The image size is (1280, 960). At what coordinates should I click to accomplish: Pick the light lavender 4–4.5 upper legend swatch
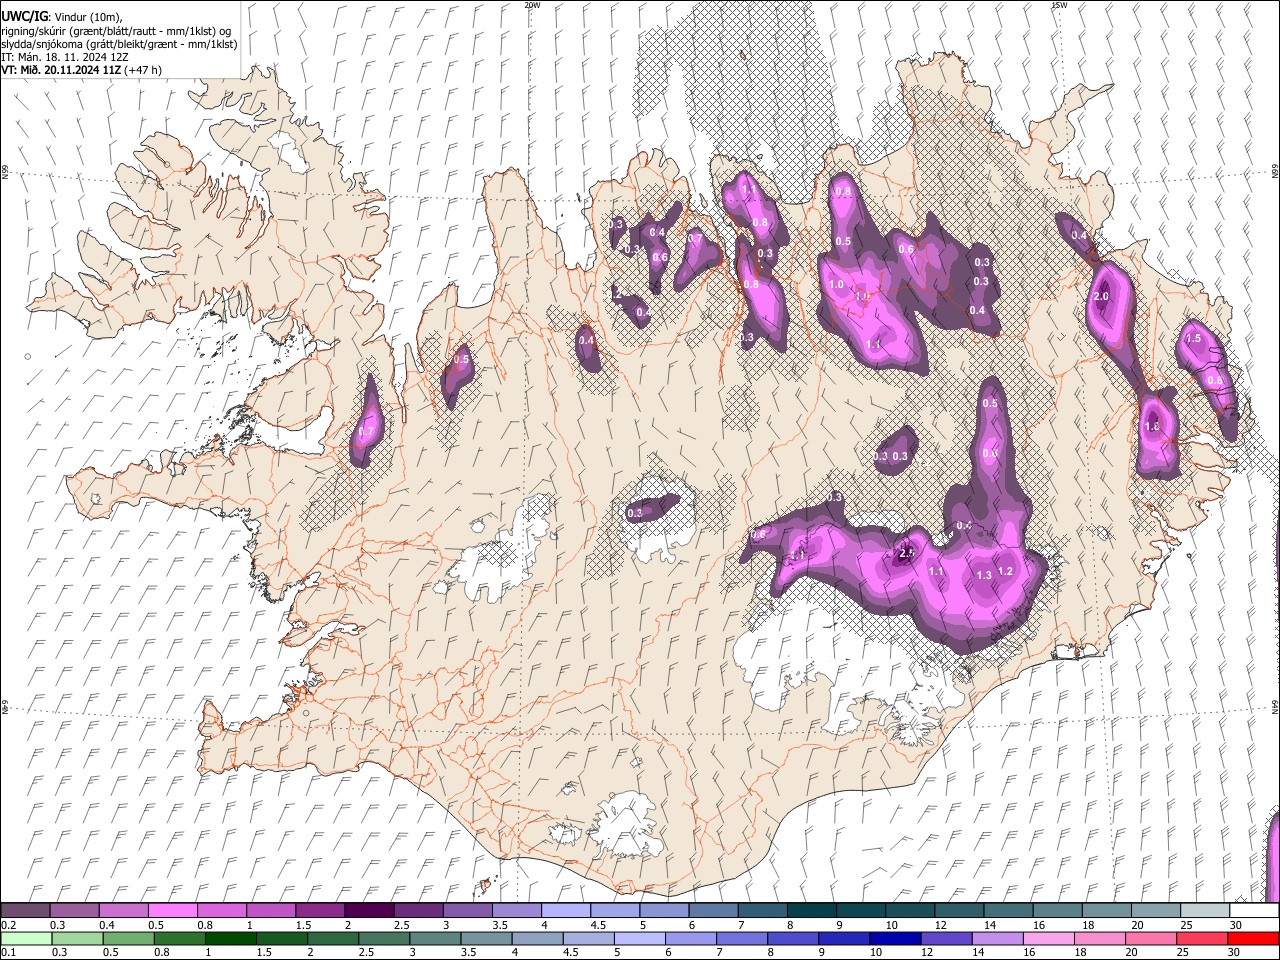coord(566,910)
